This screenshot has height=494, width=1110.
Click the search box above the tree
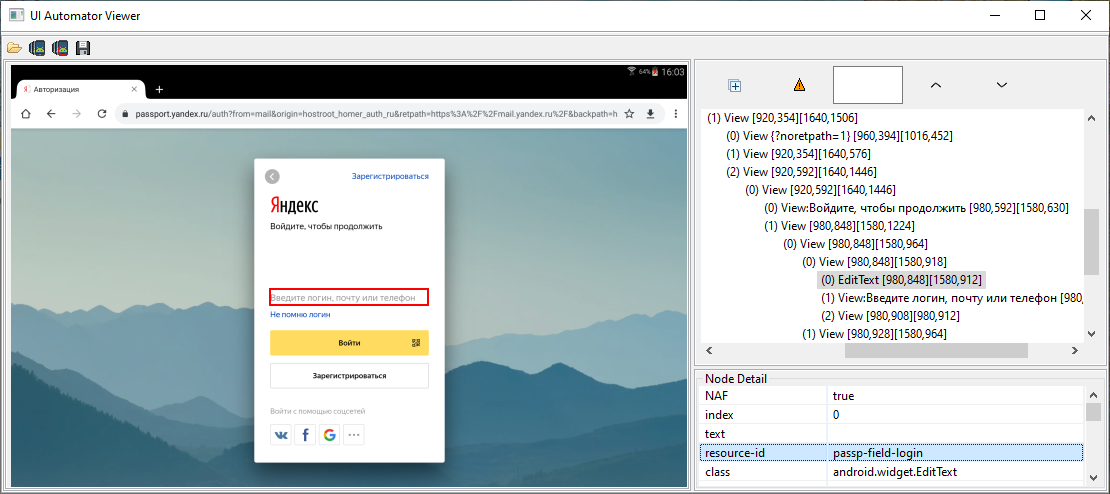point(867,85)
